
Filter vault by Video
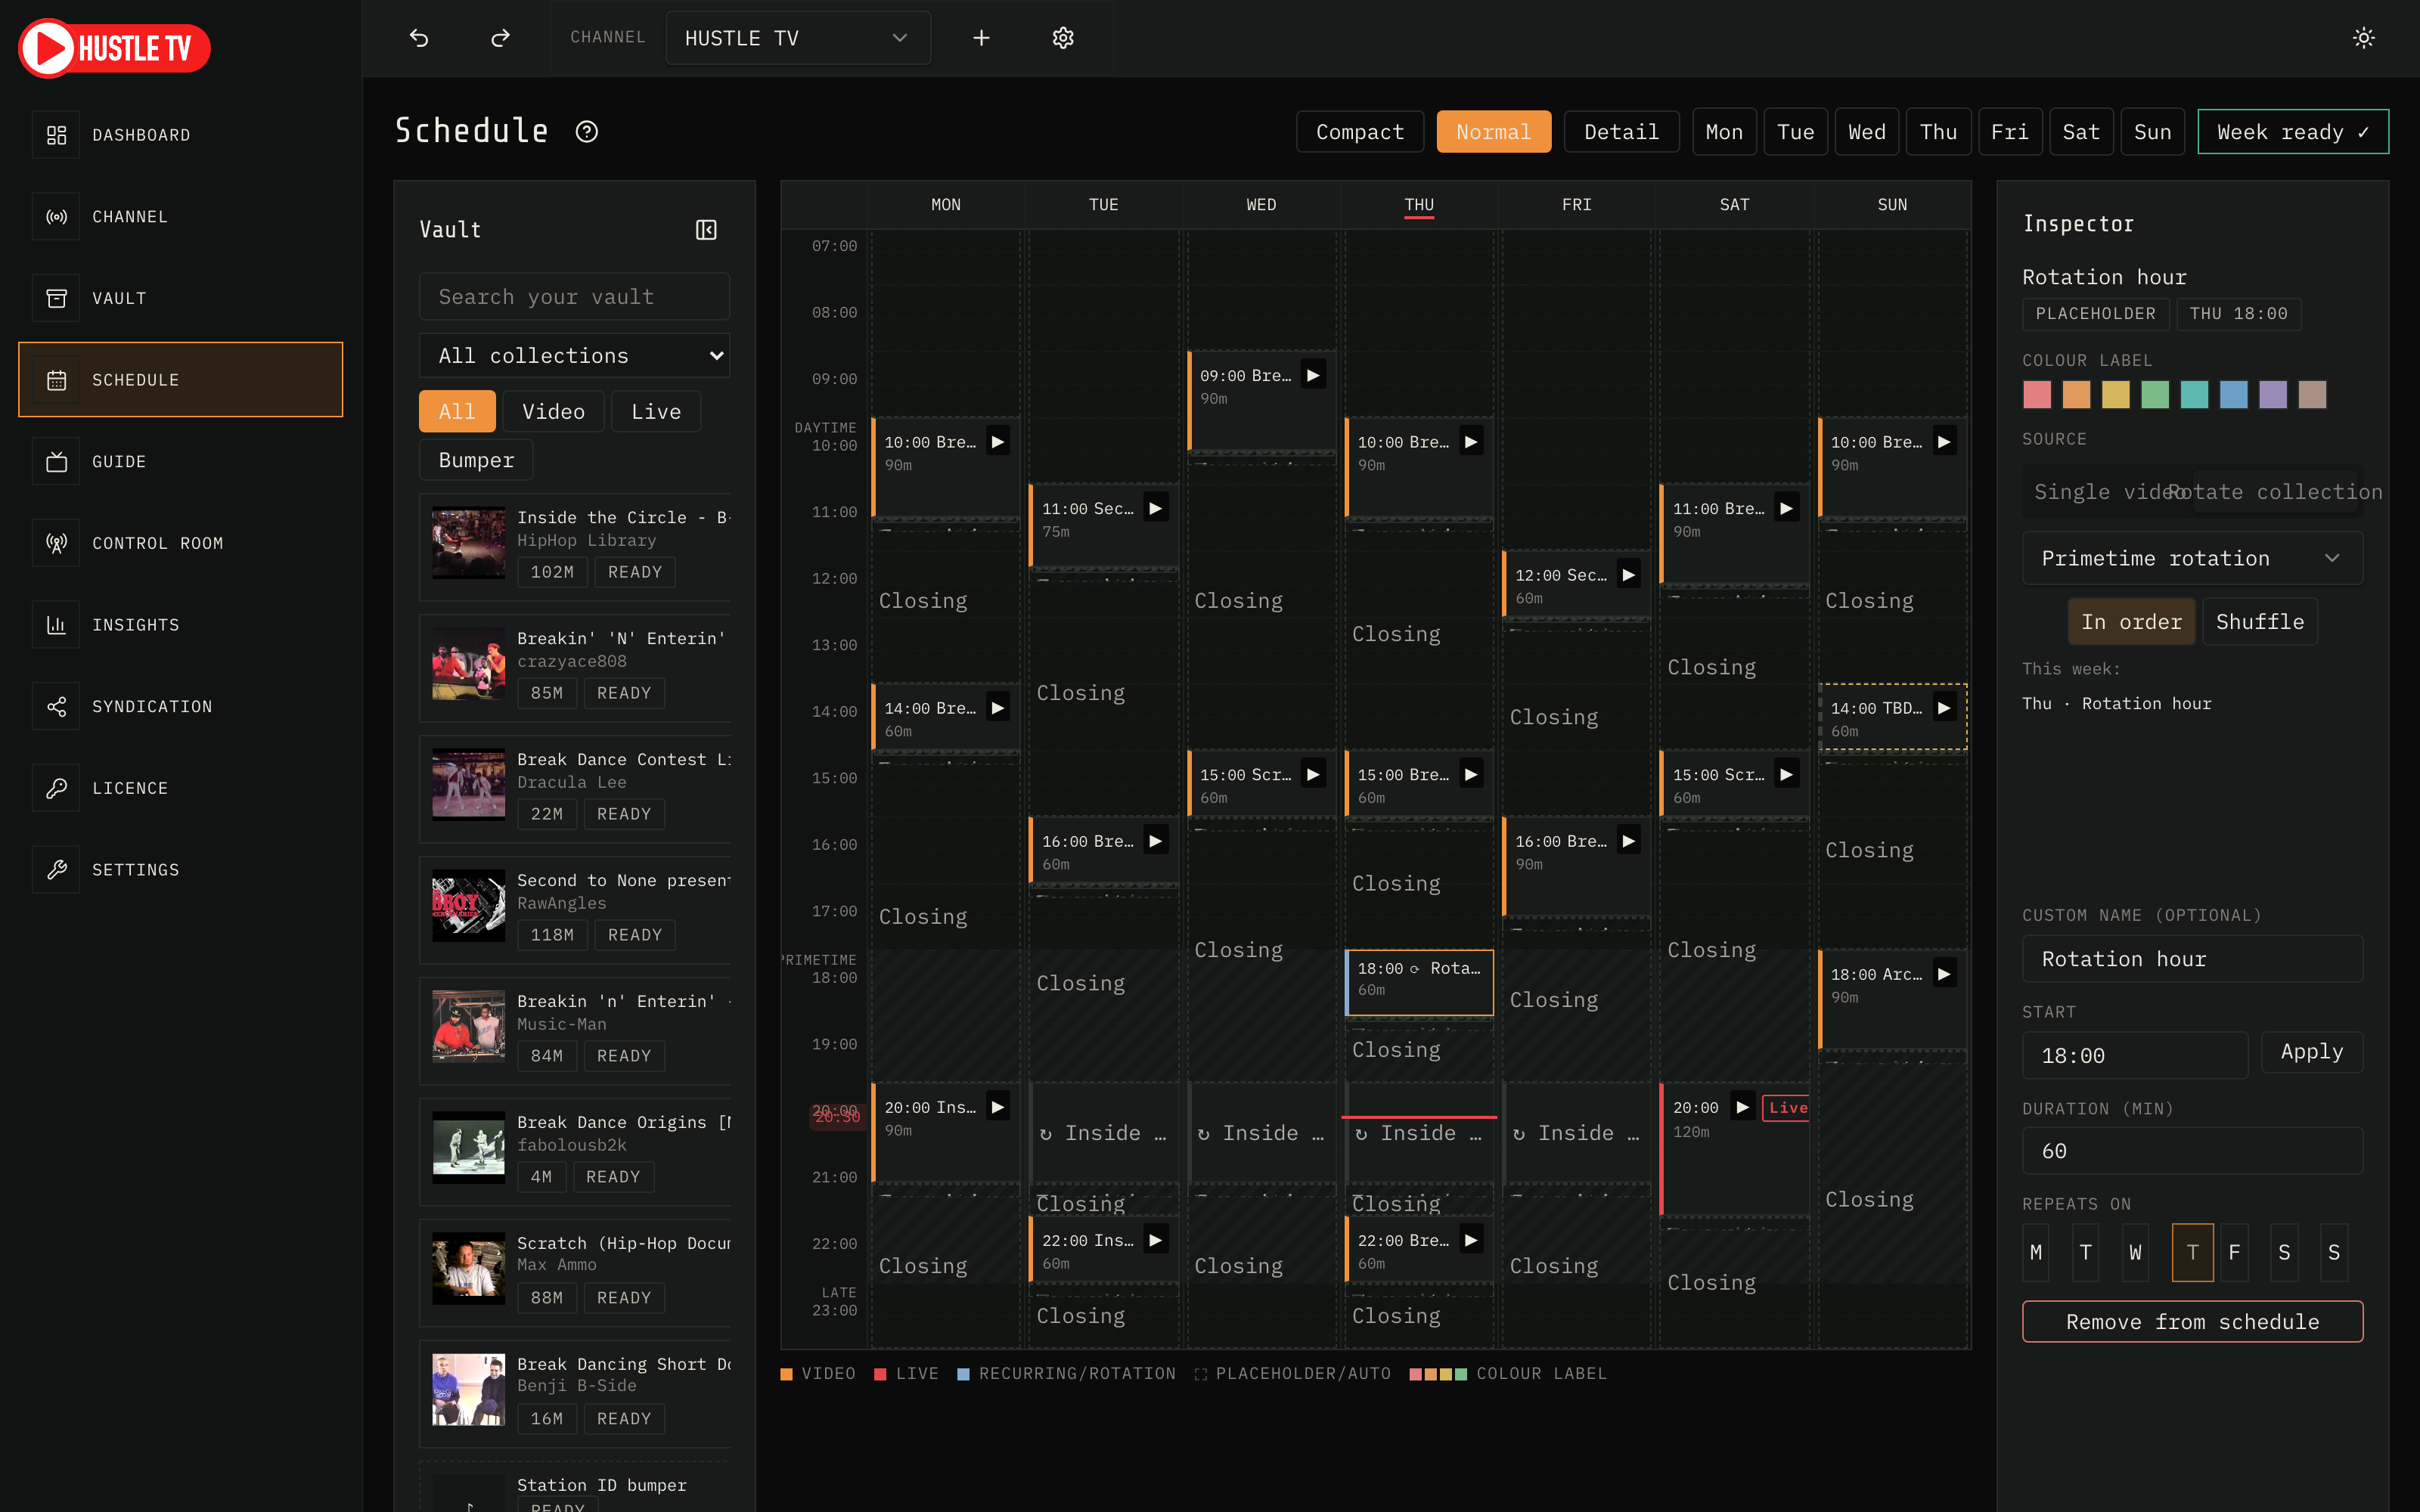click(x=553, y=411)
